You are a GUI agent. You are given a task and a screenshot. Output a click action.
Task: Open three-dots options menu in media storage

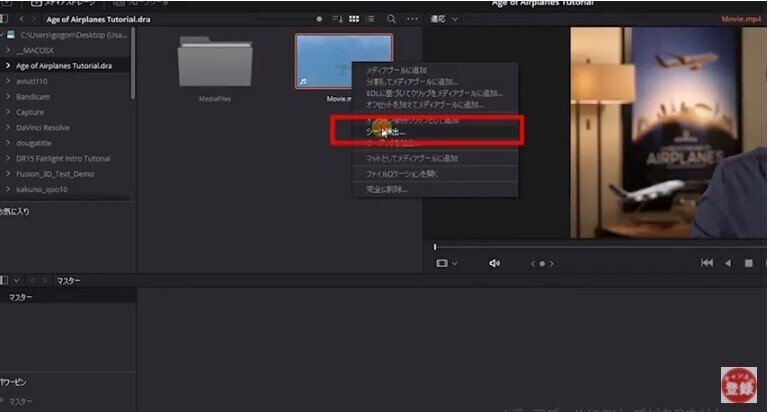point(412,19)
